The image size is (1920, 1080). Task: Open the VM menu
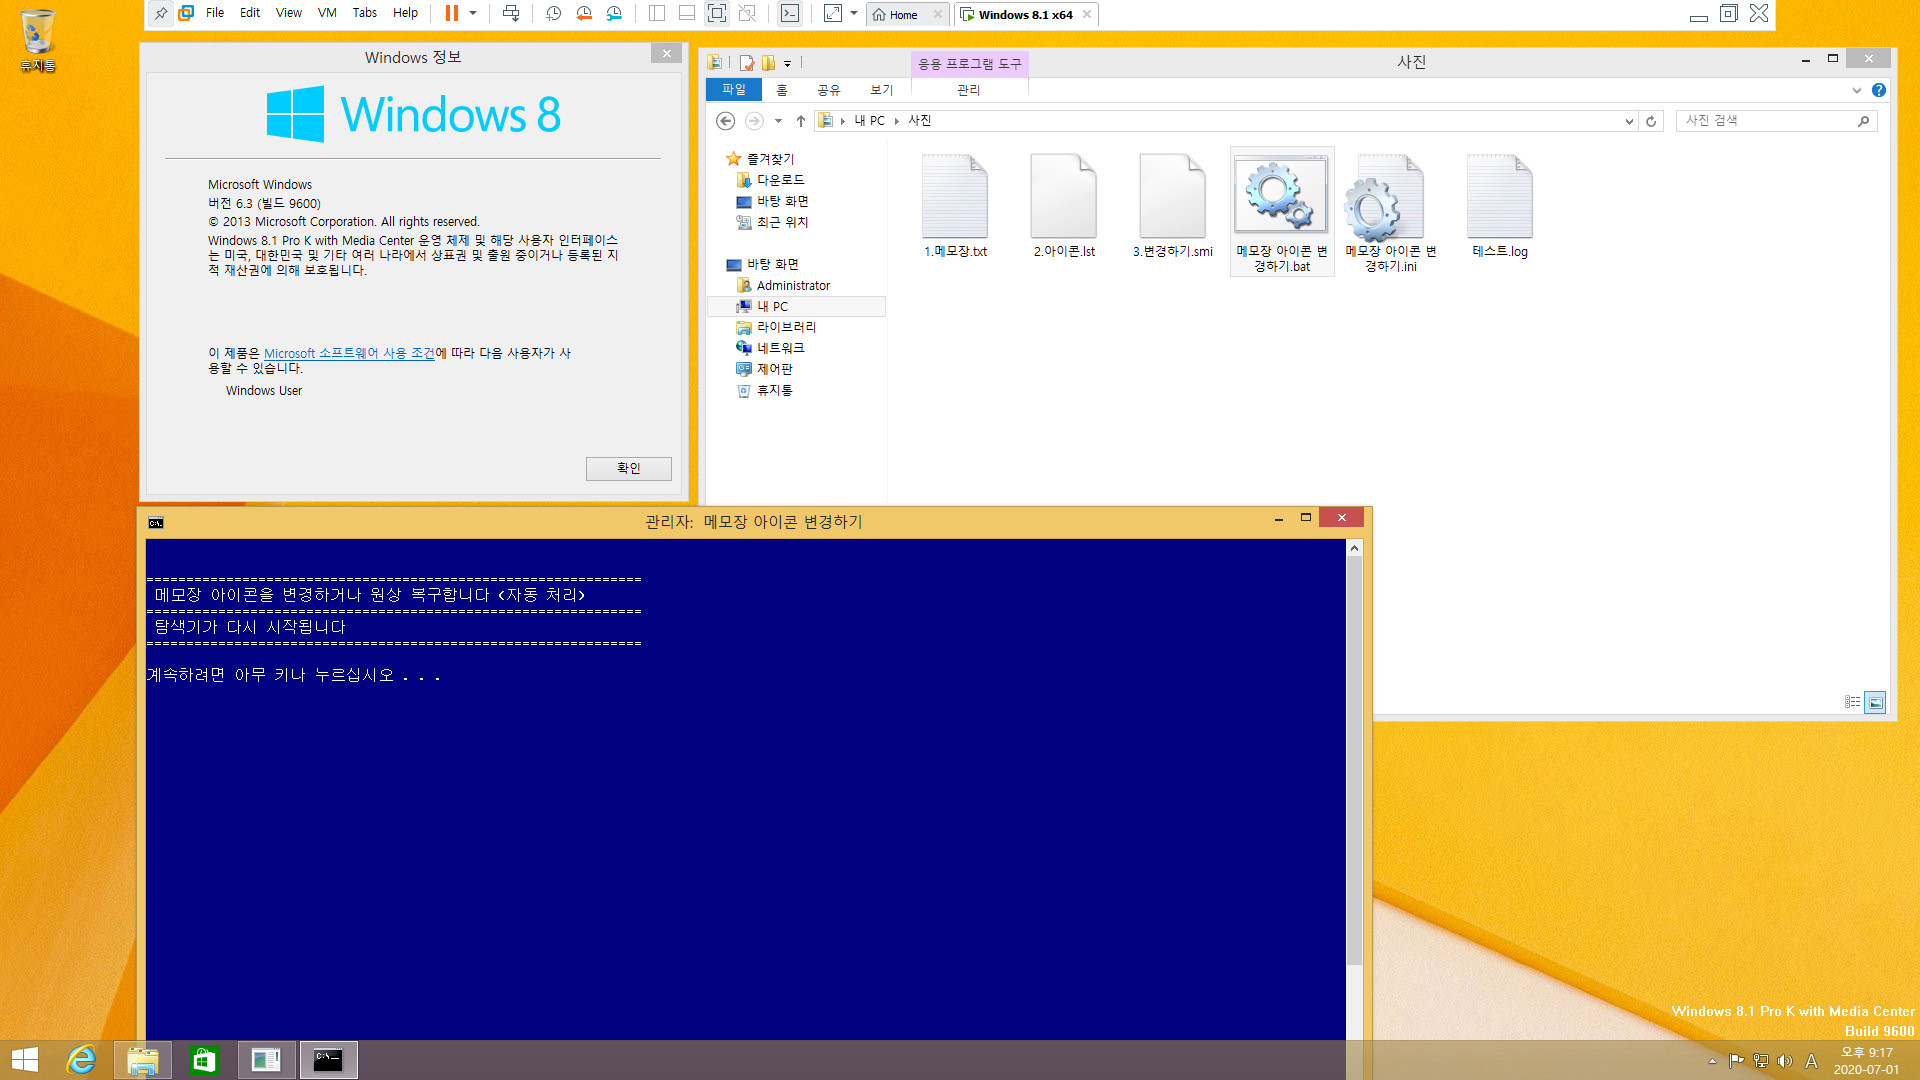(327, 13)
